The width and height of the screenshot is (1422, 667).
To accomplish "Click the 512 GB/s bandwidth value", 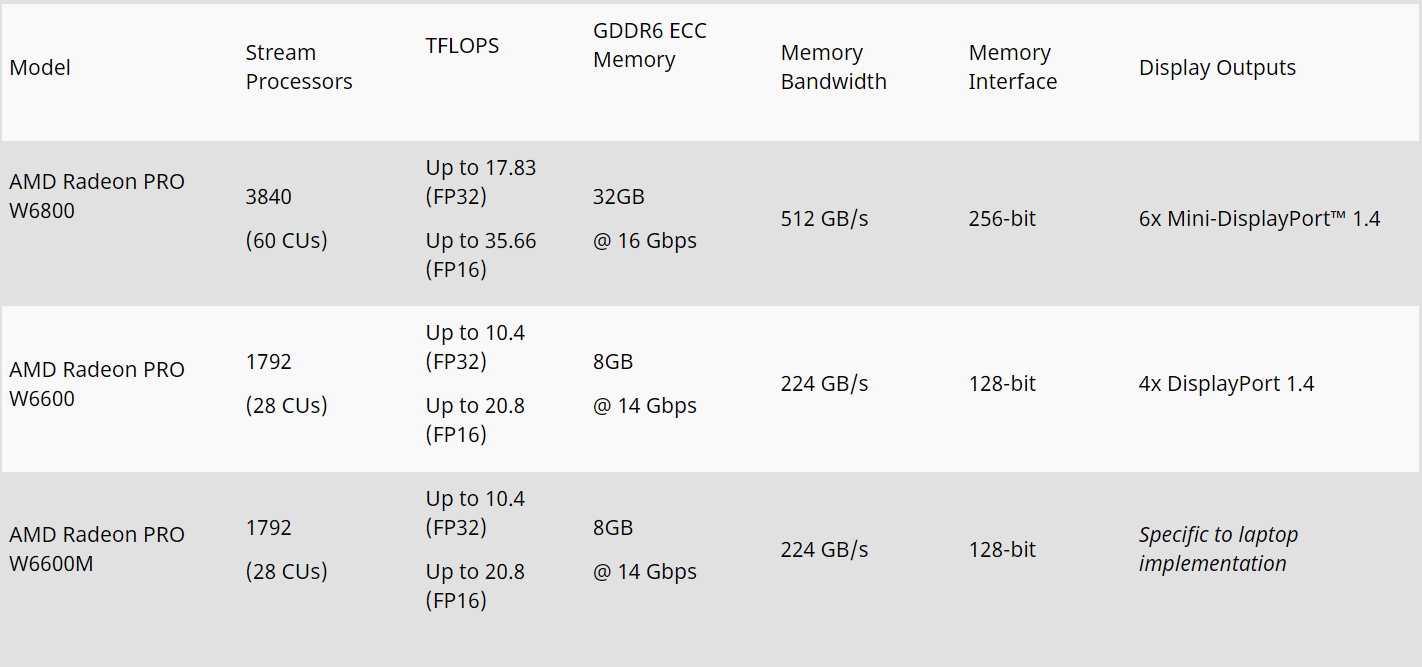I will pos(825,218).
